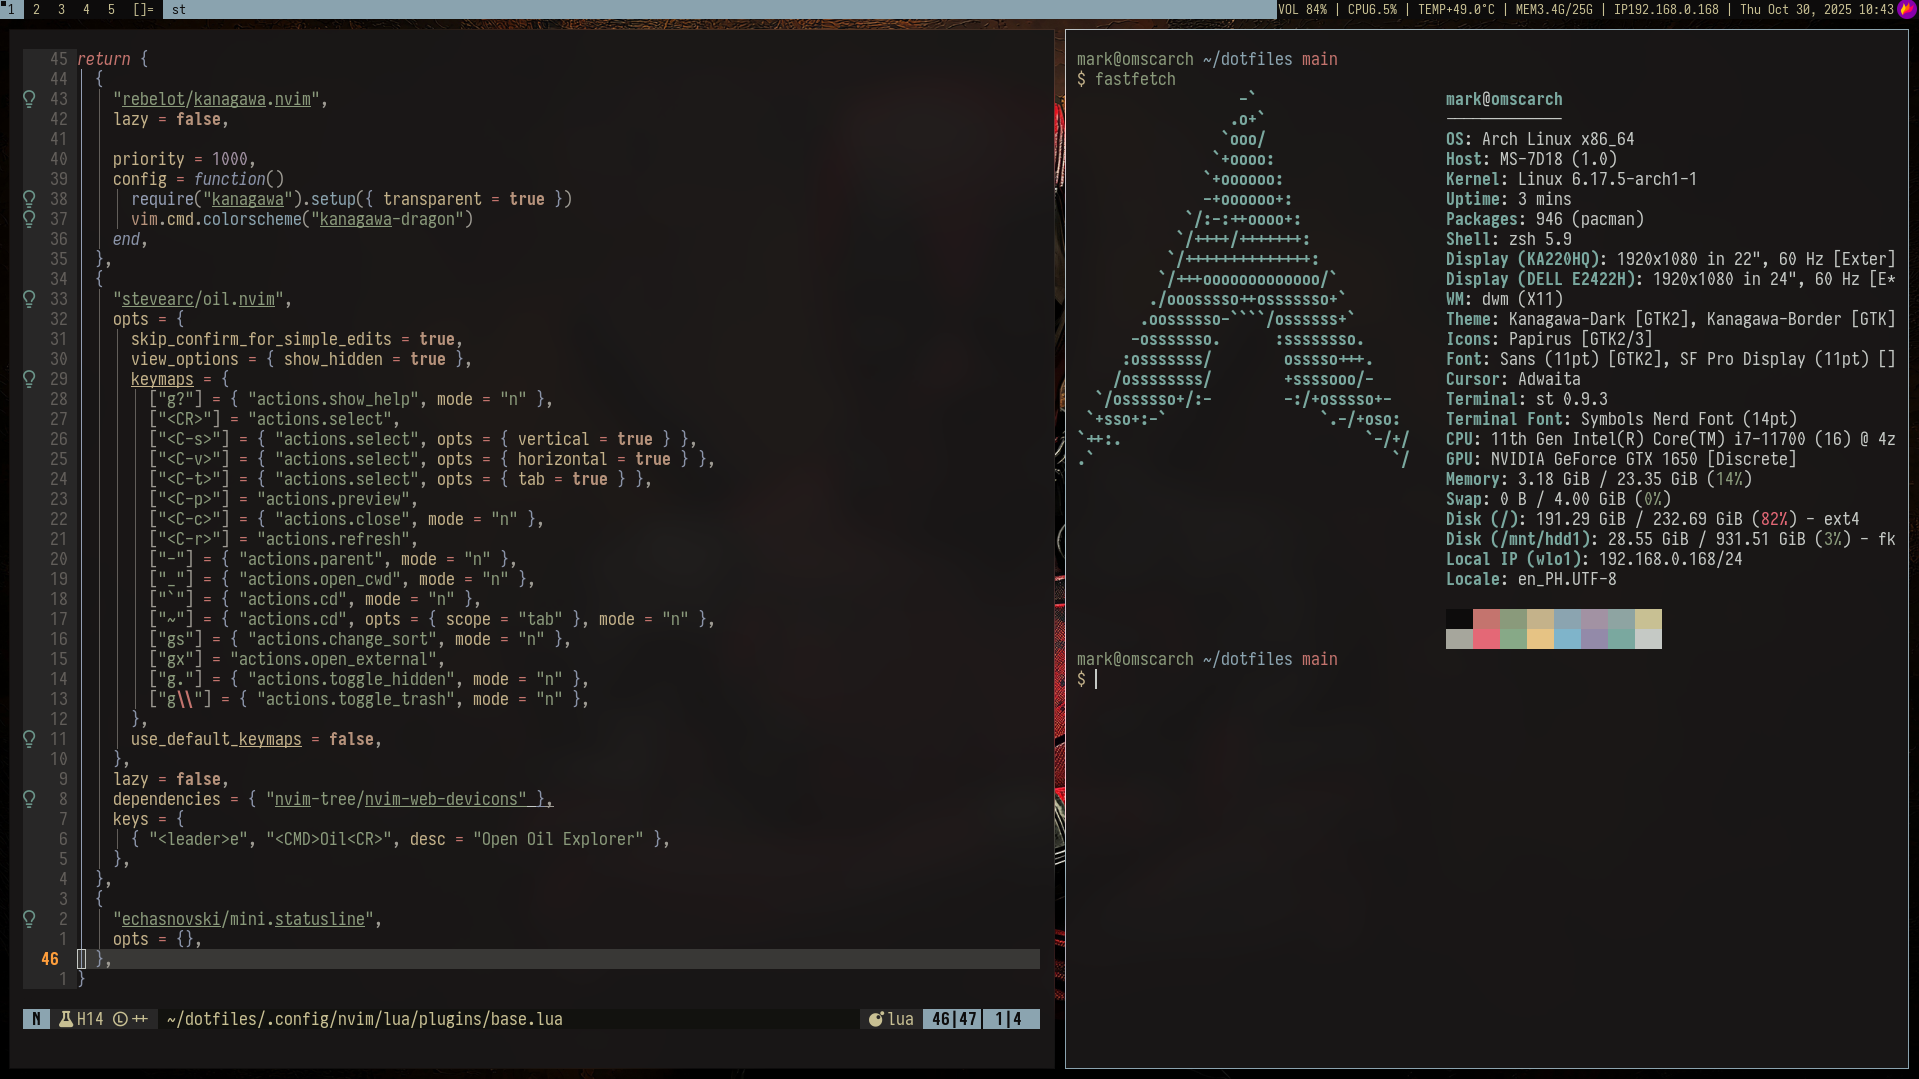The height and width of the screenshot is (1079, 1919).
Task: Click VOL 84% in the status bar
Action: [1303, 9]
